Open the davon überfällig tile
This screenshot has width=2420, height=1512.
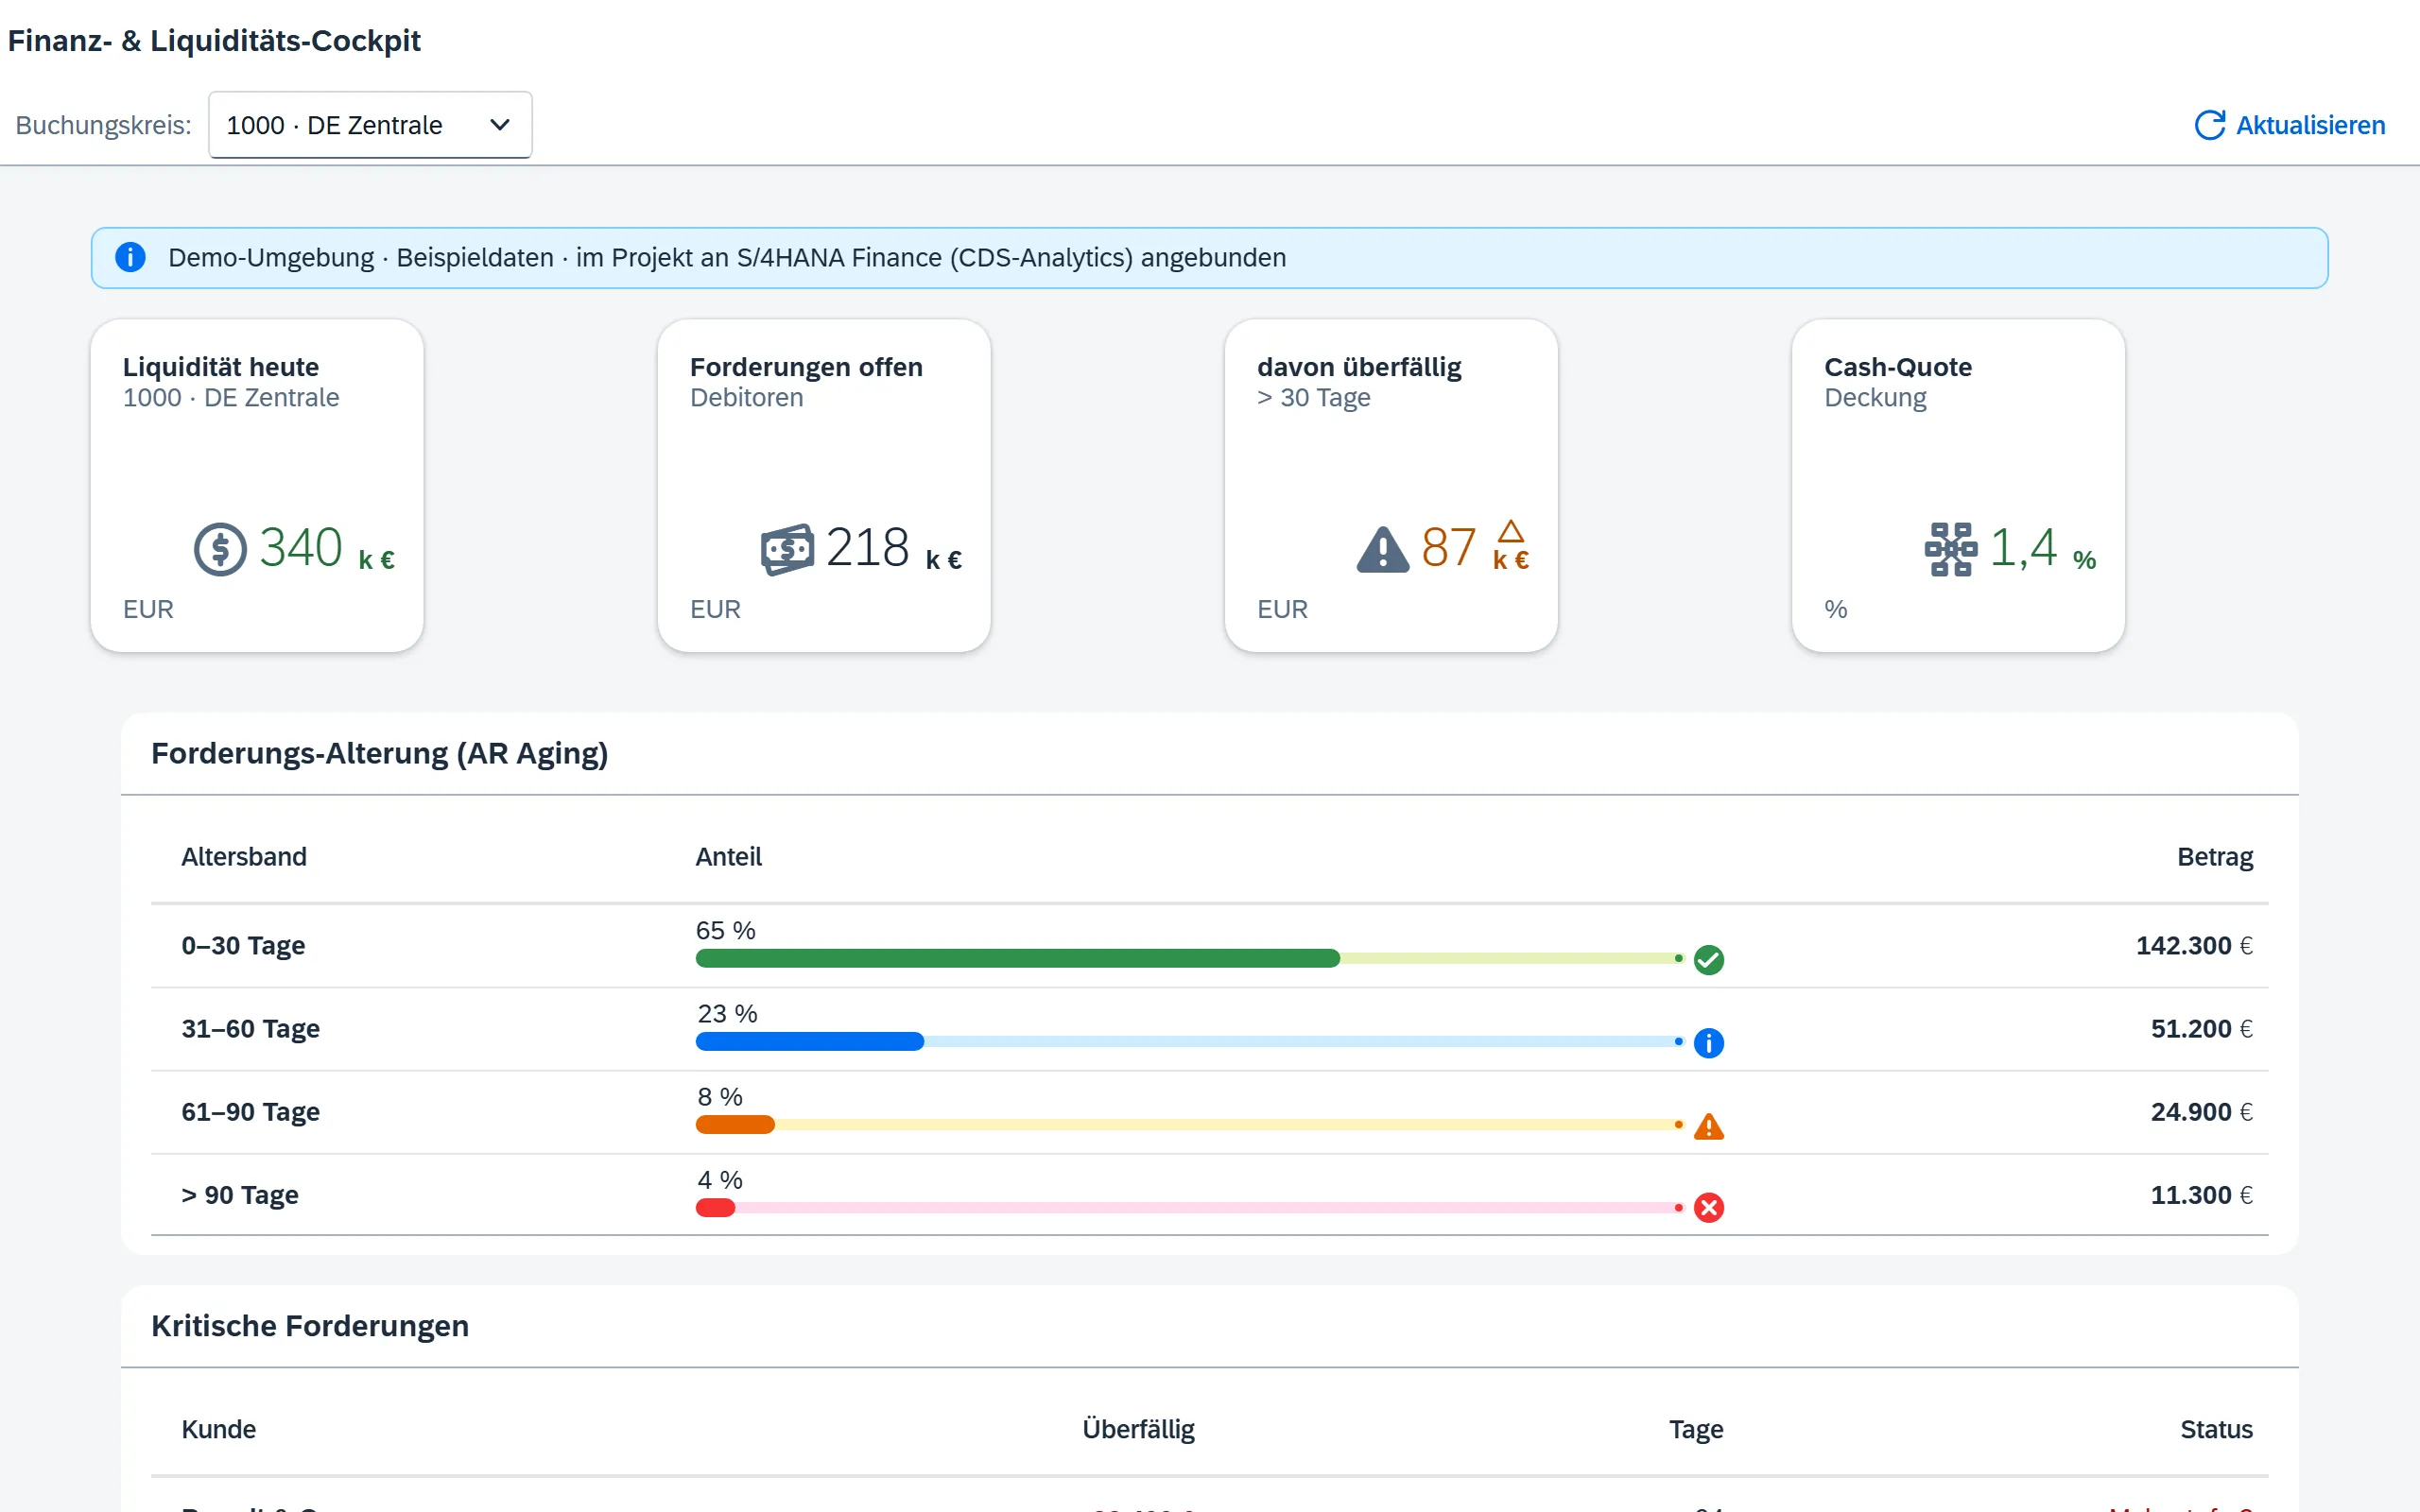[x=1391, y=486]
